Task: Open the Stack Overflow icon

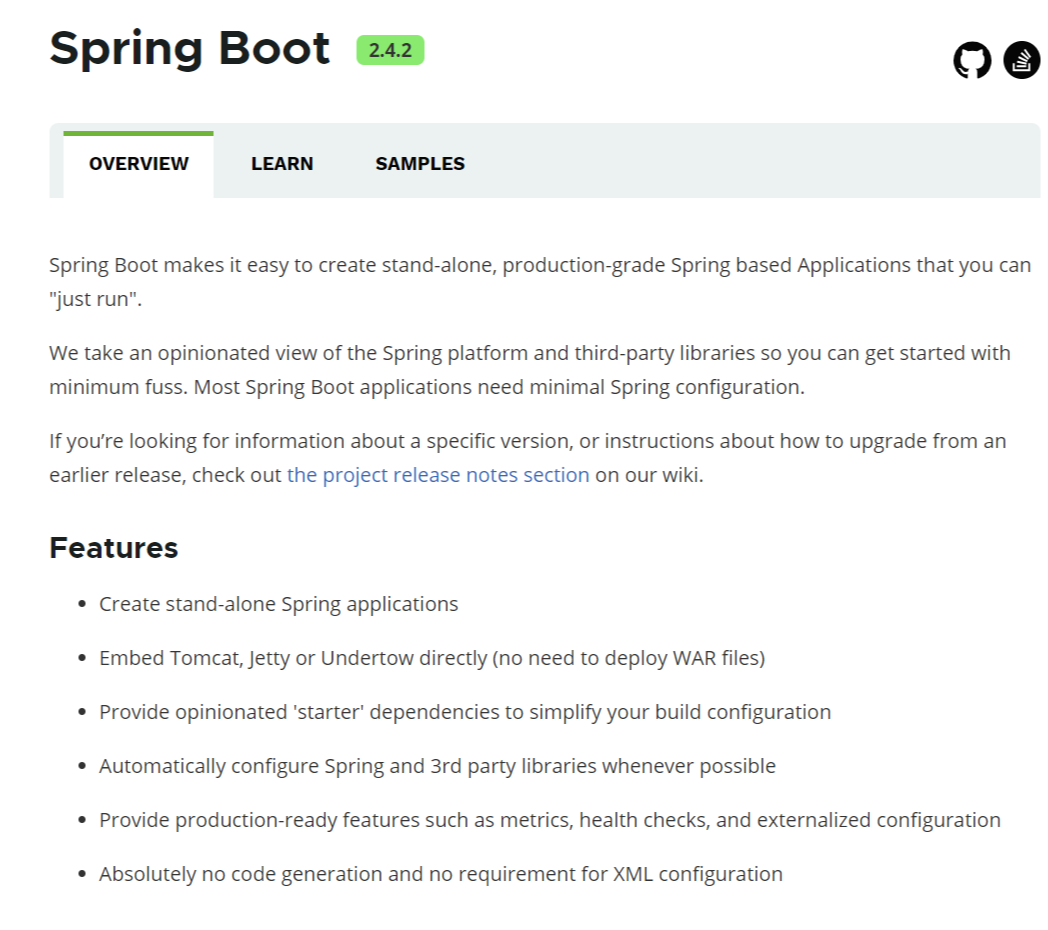Action: pyautogui.click(x=1021, y=60)
